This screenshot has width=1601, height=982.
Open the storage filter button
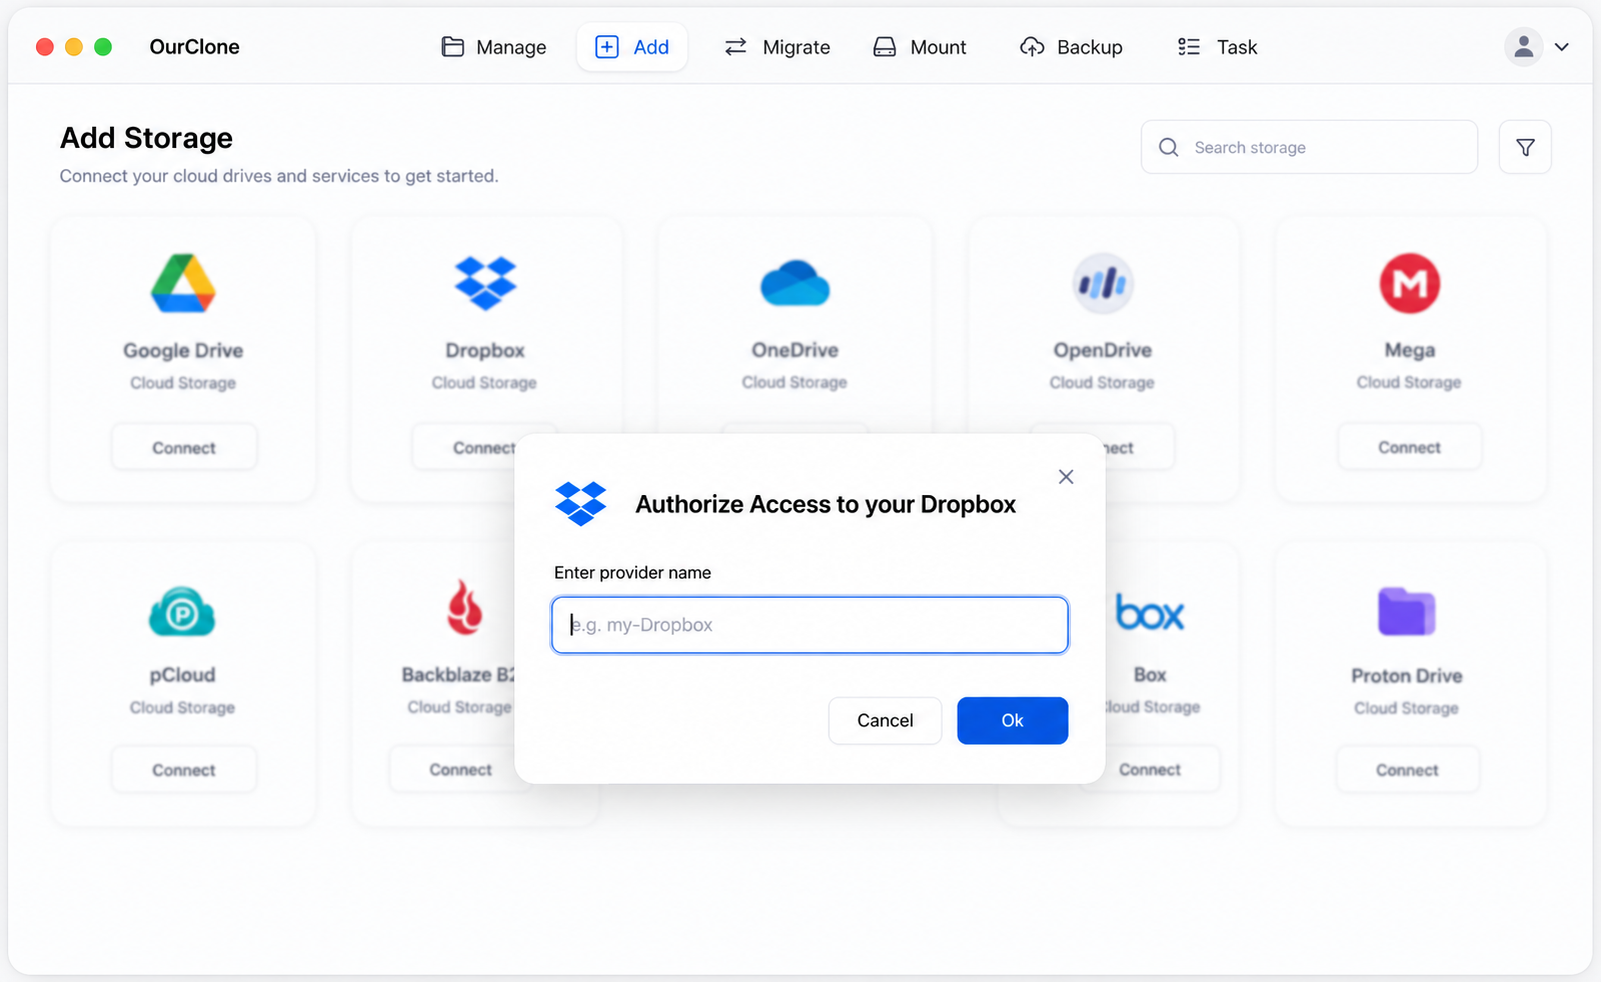click(1525, 147)
